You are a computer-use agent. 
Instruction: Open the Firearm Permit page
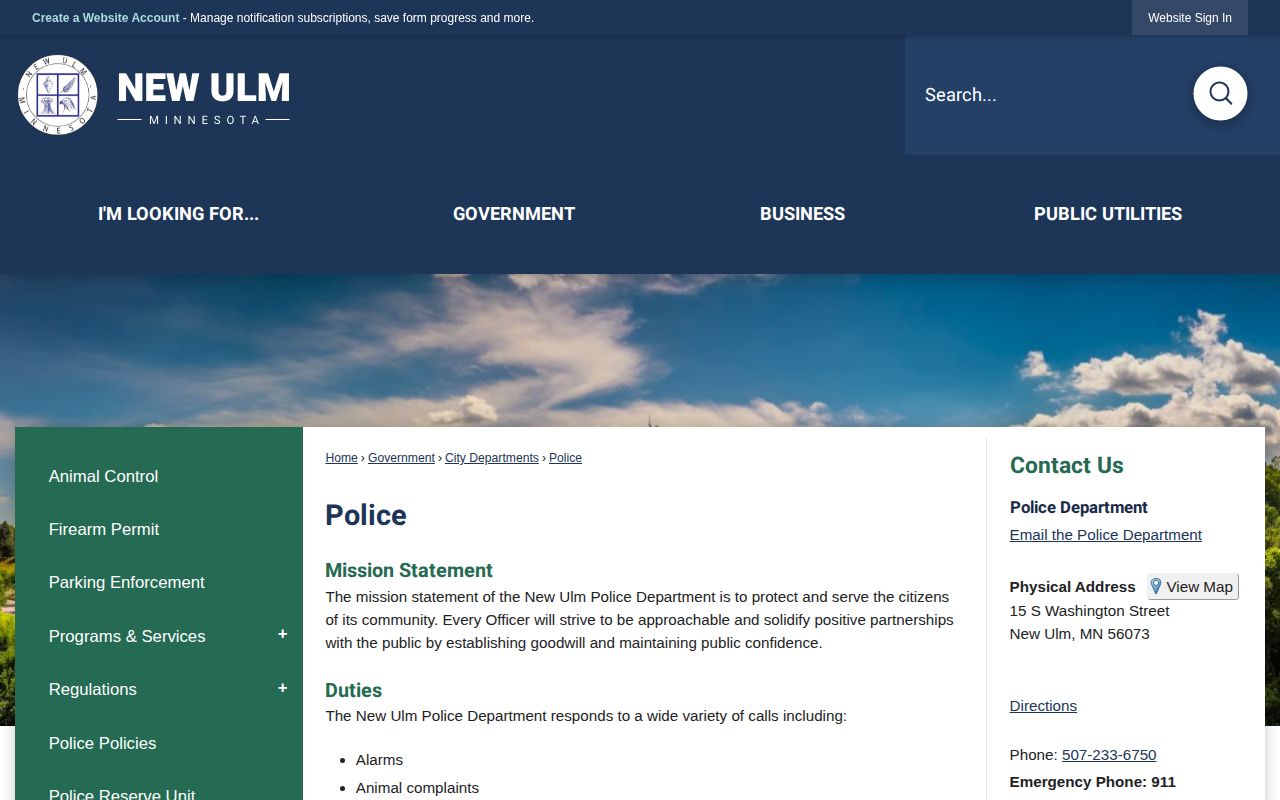pos(104,529)
